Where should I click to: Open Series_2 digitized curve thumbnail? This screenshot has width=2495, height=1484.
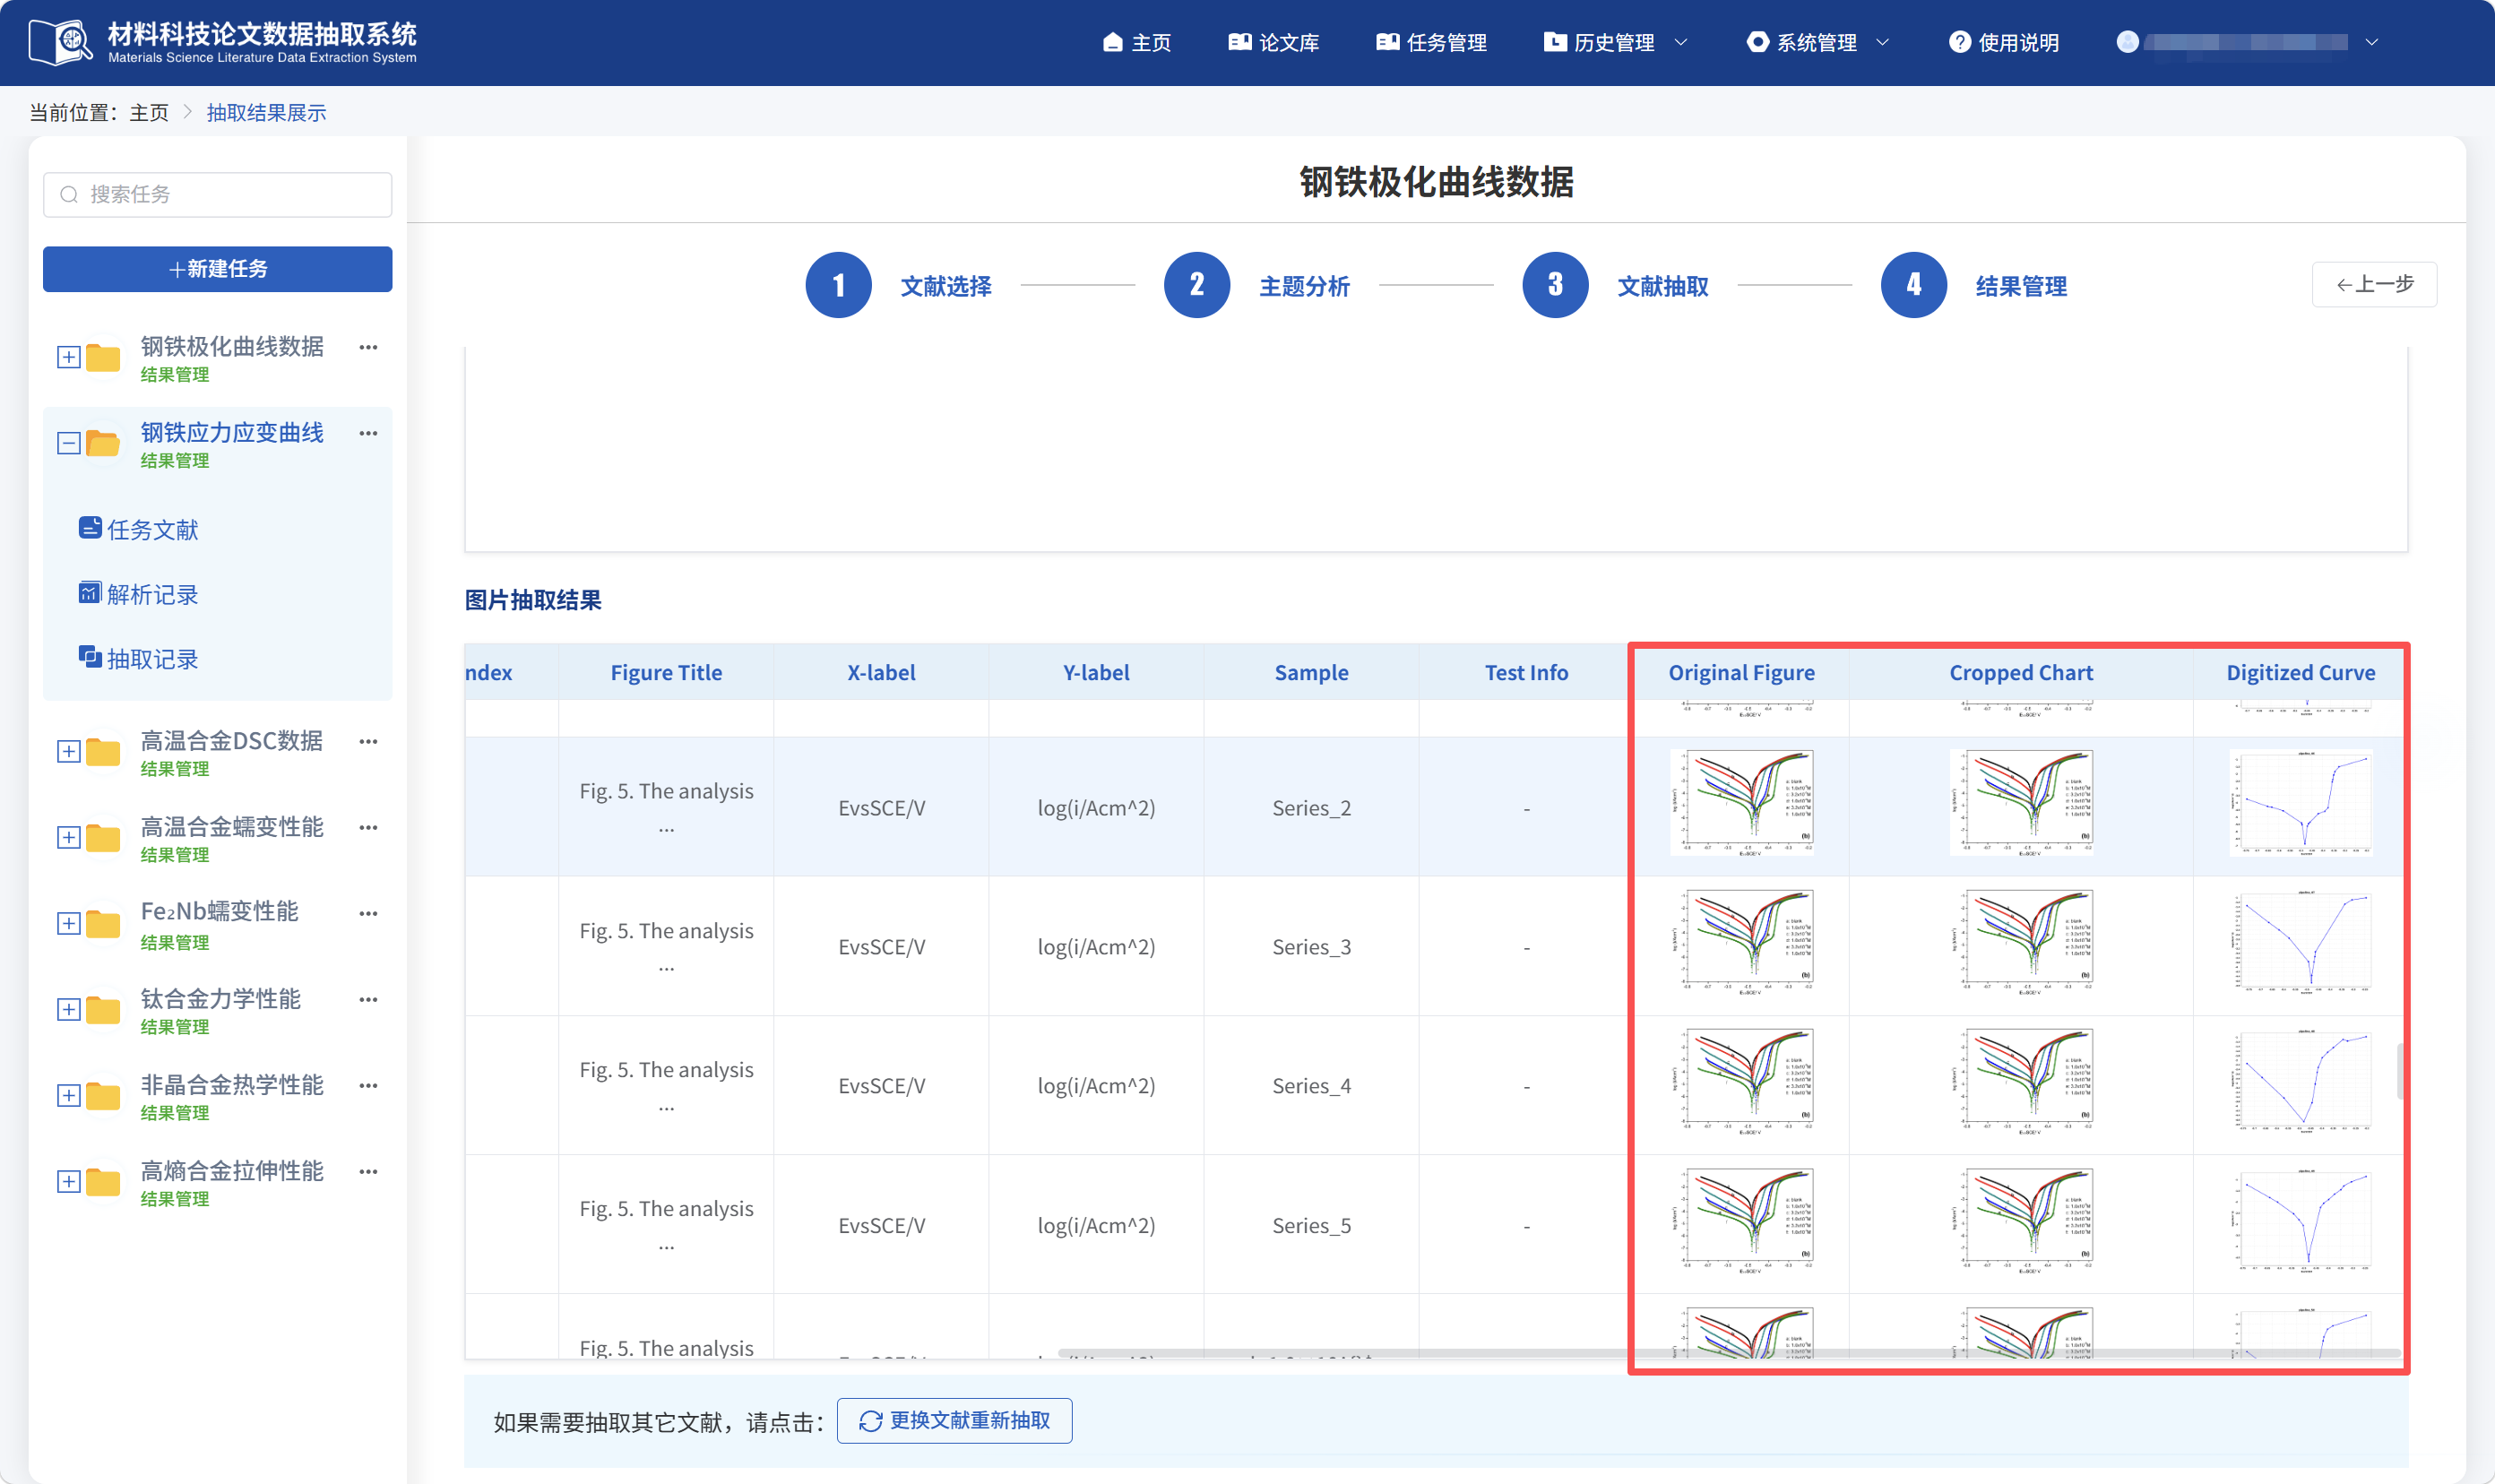[x=2300, y=803]
